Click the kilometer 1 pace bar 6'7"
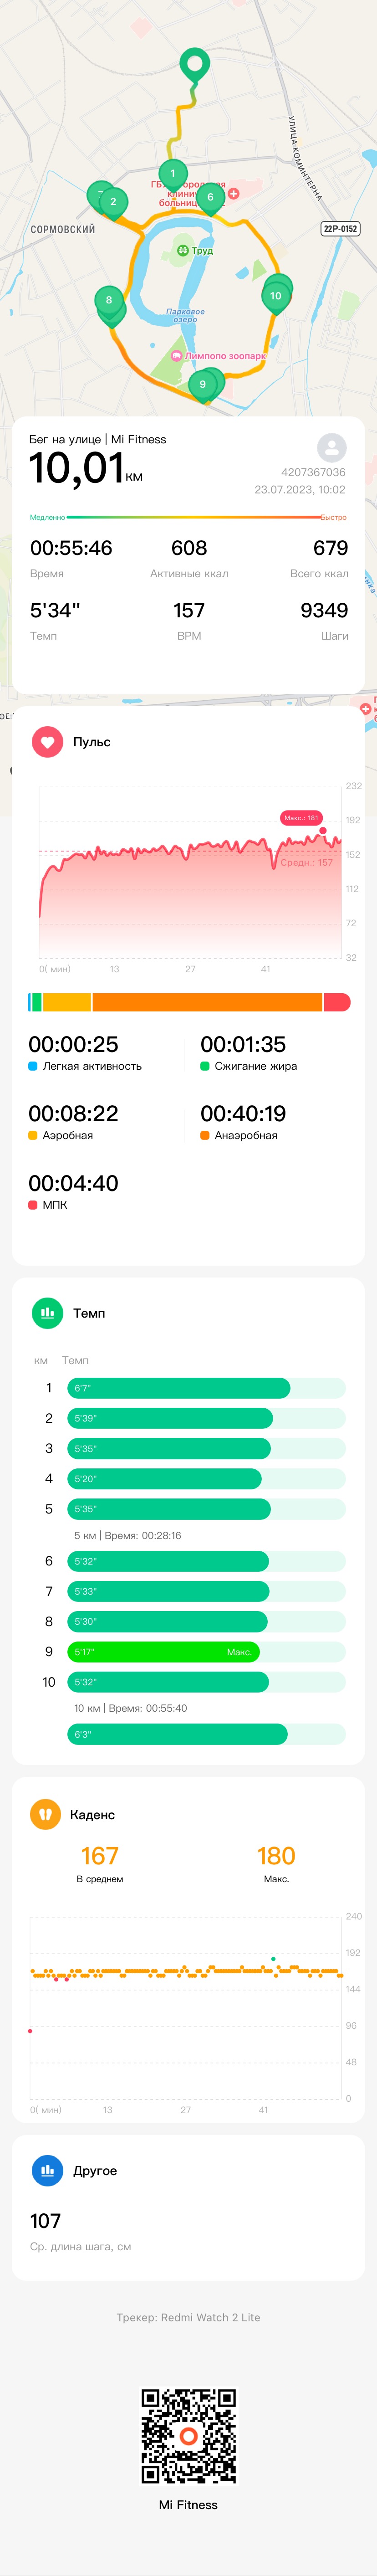 coord(178,1388)
